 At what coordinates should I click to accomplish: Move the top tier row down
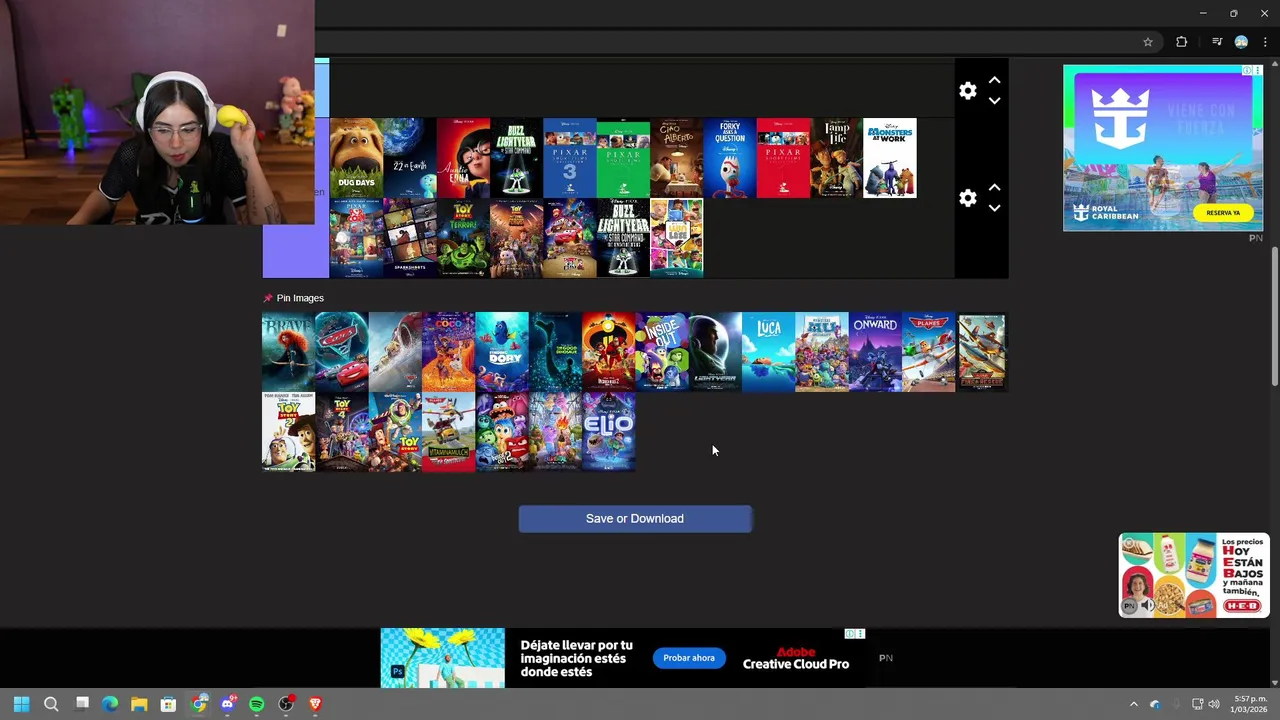click(x=994, y=101)
